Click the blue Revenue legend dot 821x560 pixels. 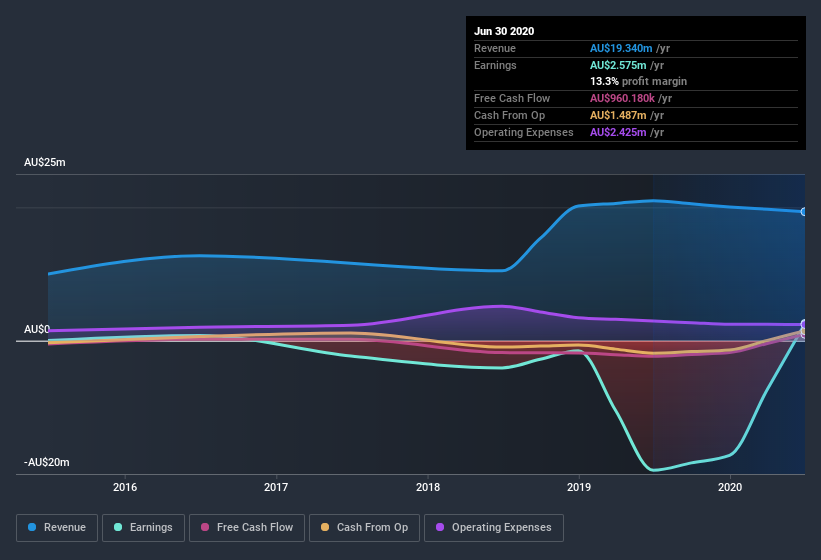[32, 527]
